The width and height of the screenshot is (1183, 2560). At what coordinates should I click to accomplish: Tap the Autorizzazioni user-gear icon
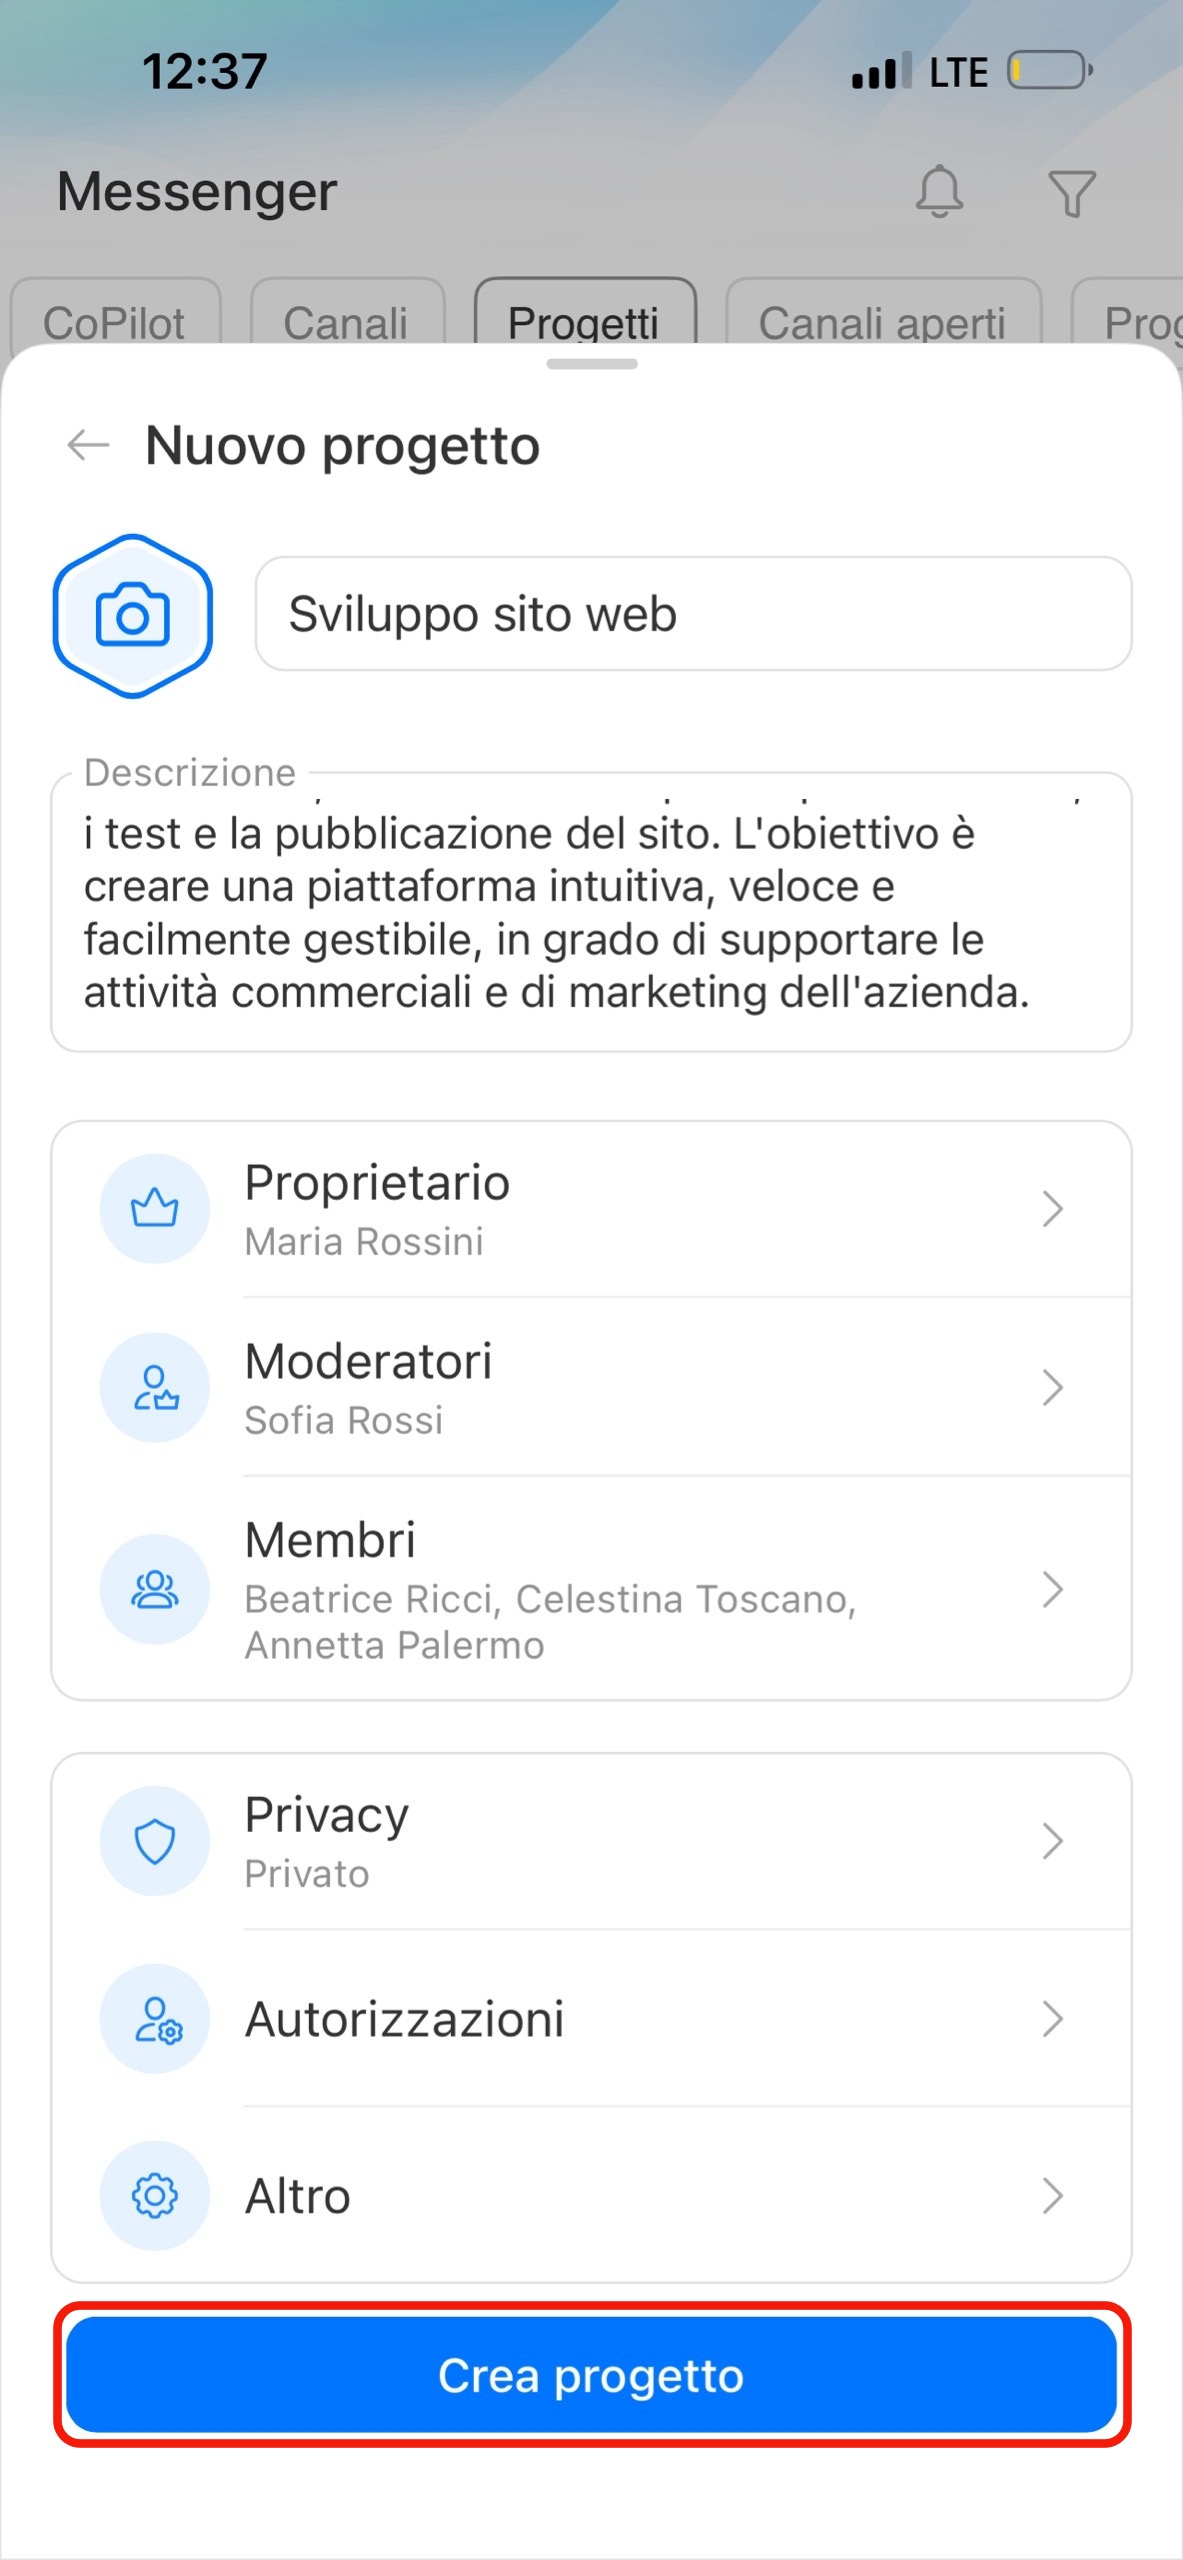coord(155,2019)
